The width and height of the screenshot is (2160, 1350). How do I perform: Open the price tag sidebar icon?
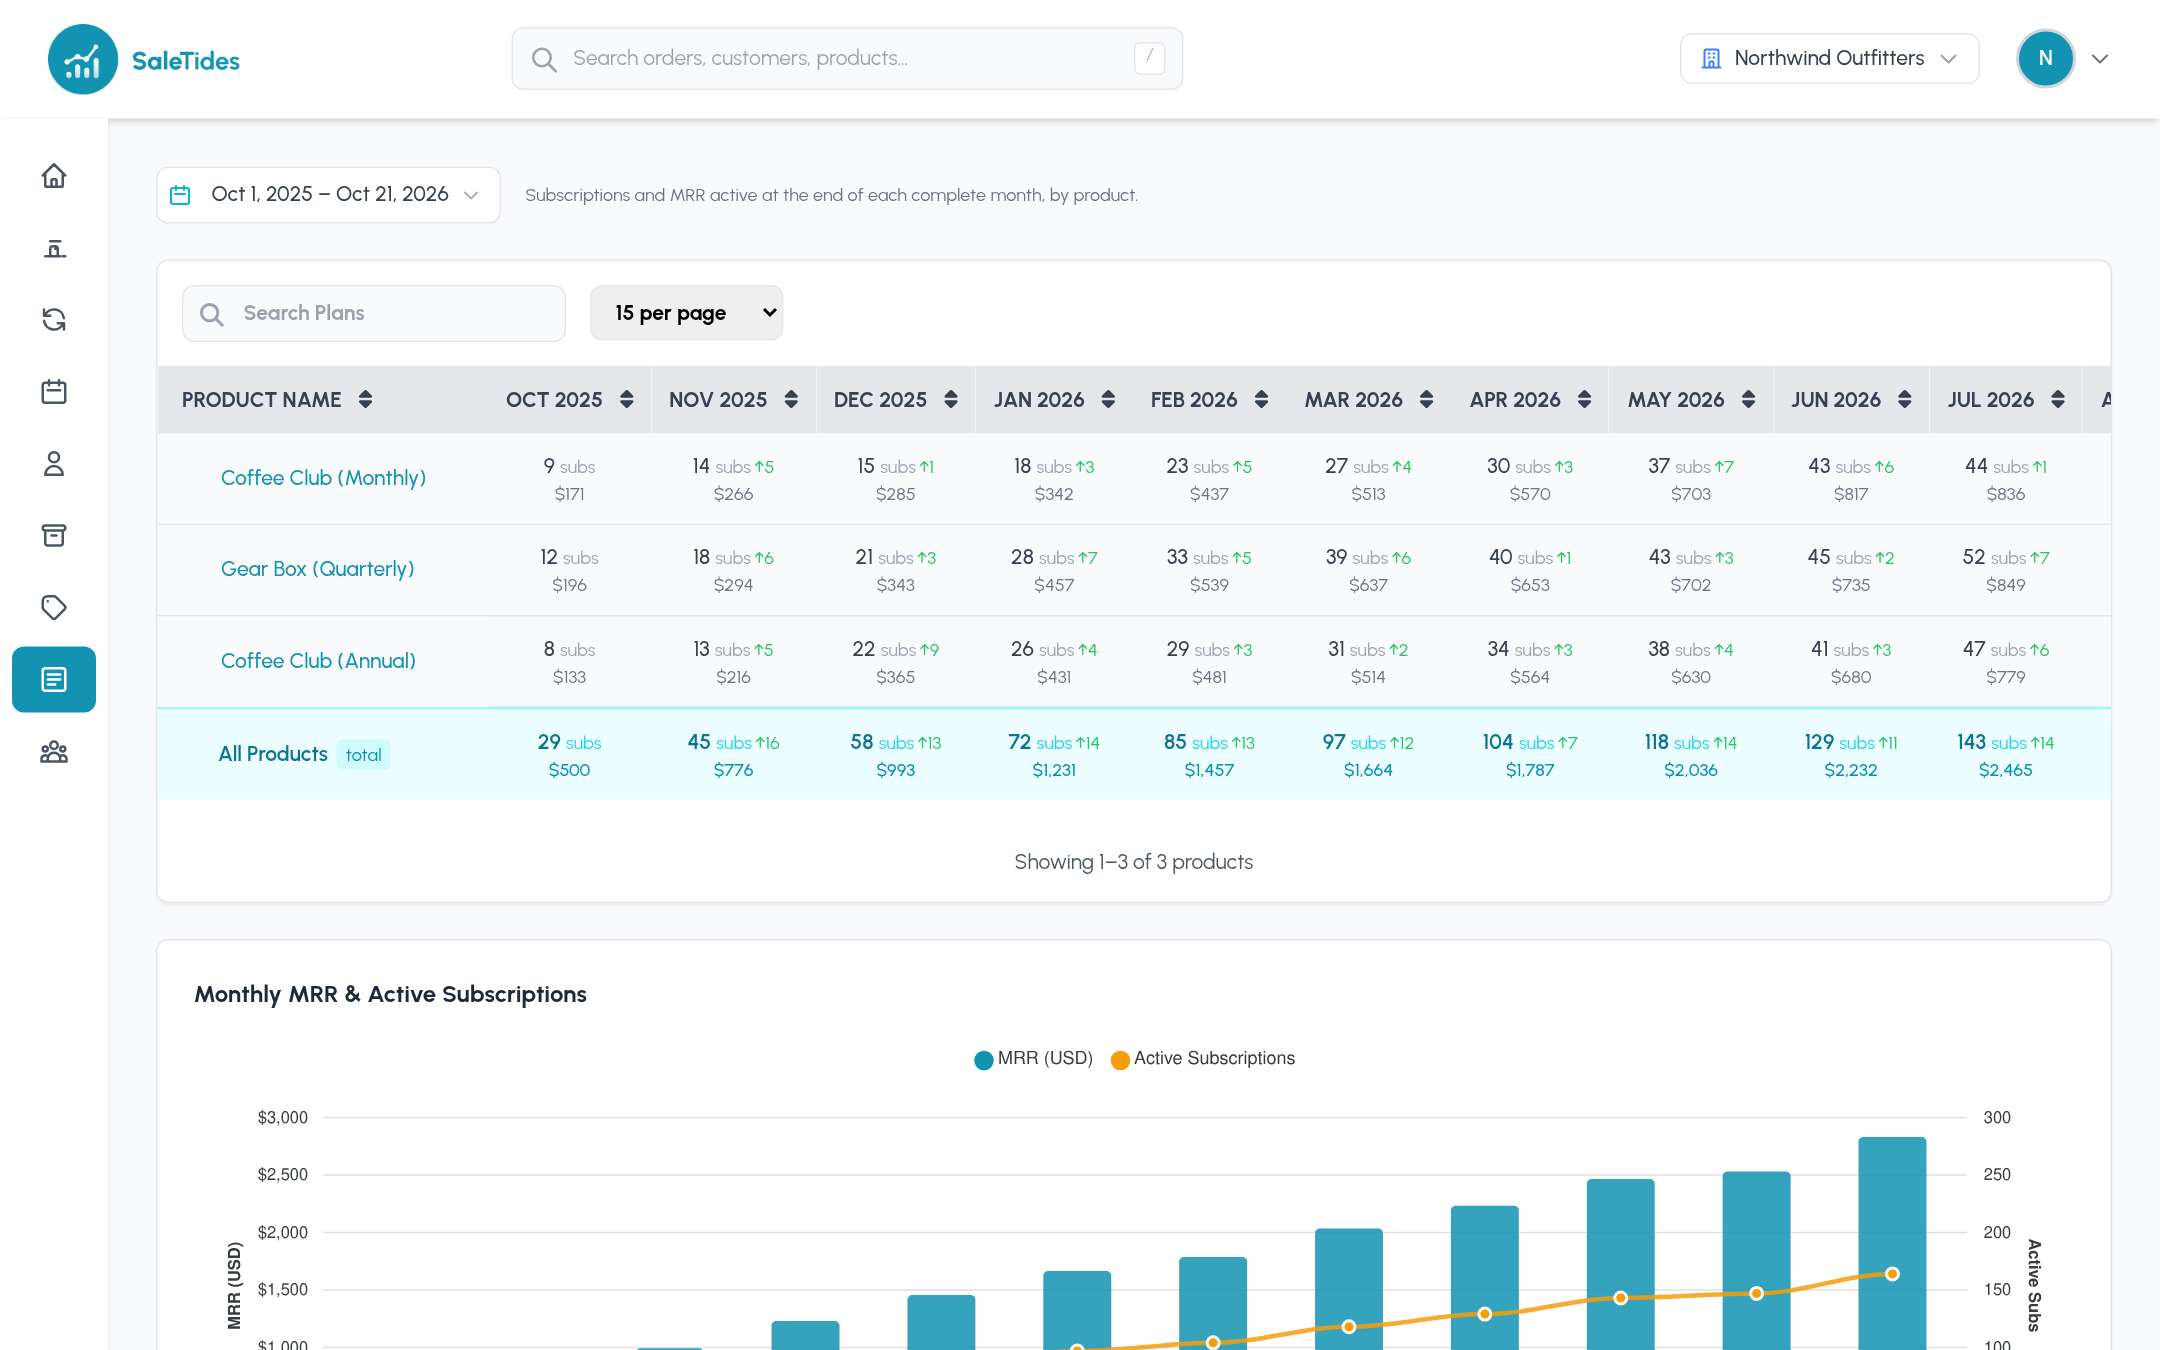(54, 608)
